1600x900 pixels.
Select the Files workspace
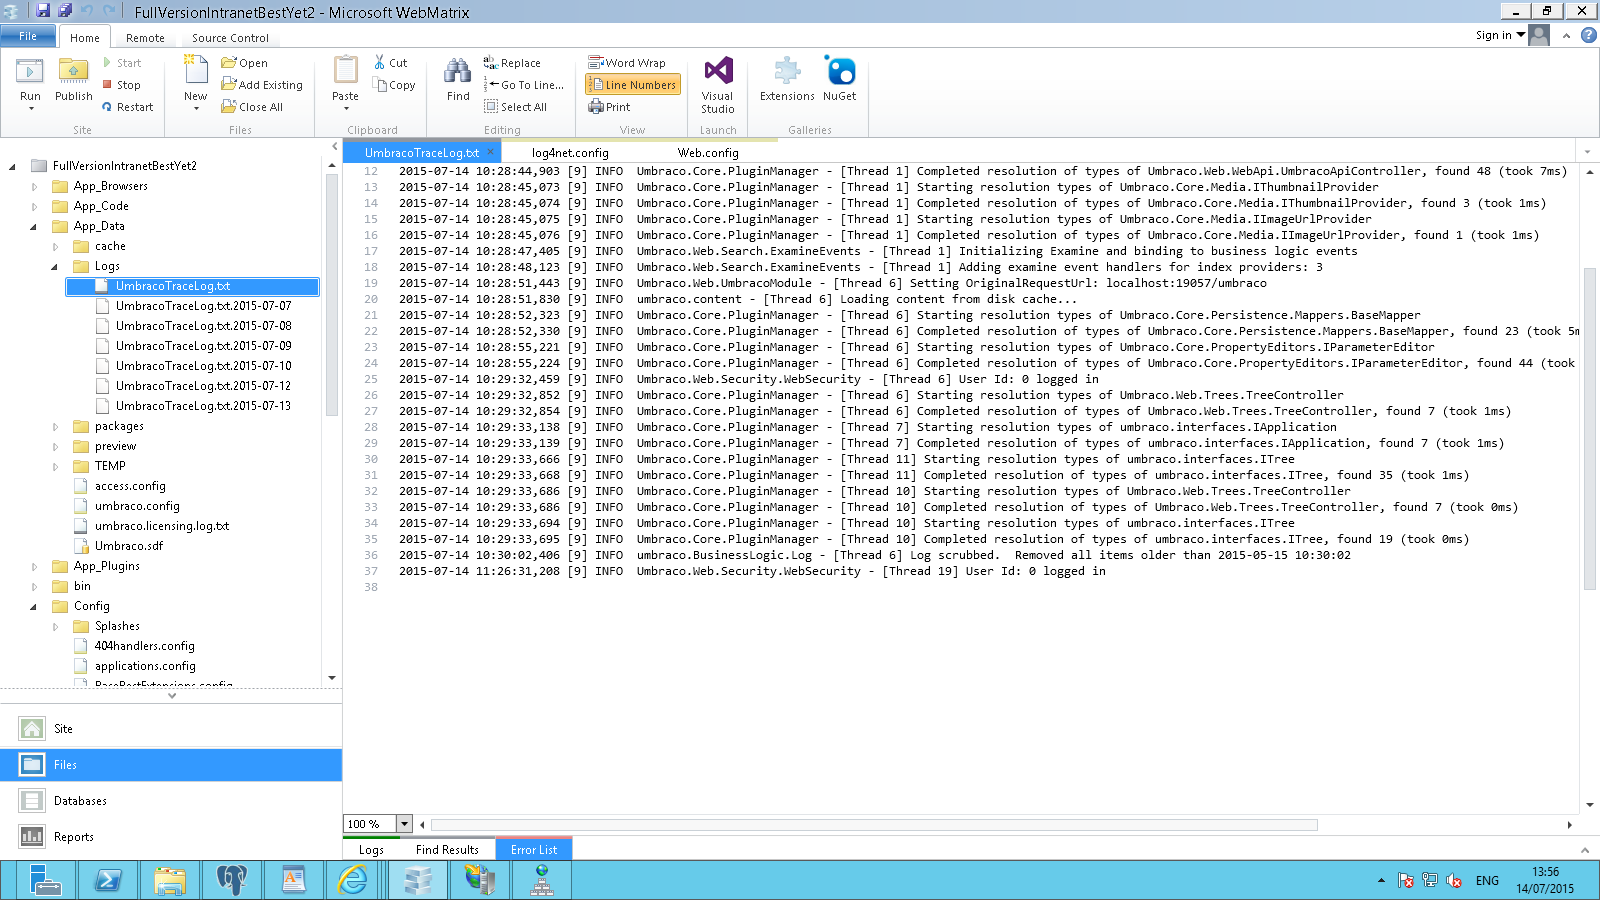click(171, 765)
